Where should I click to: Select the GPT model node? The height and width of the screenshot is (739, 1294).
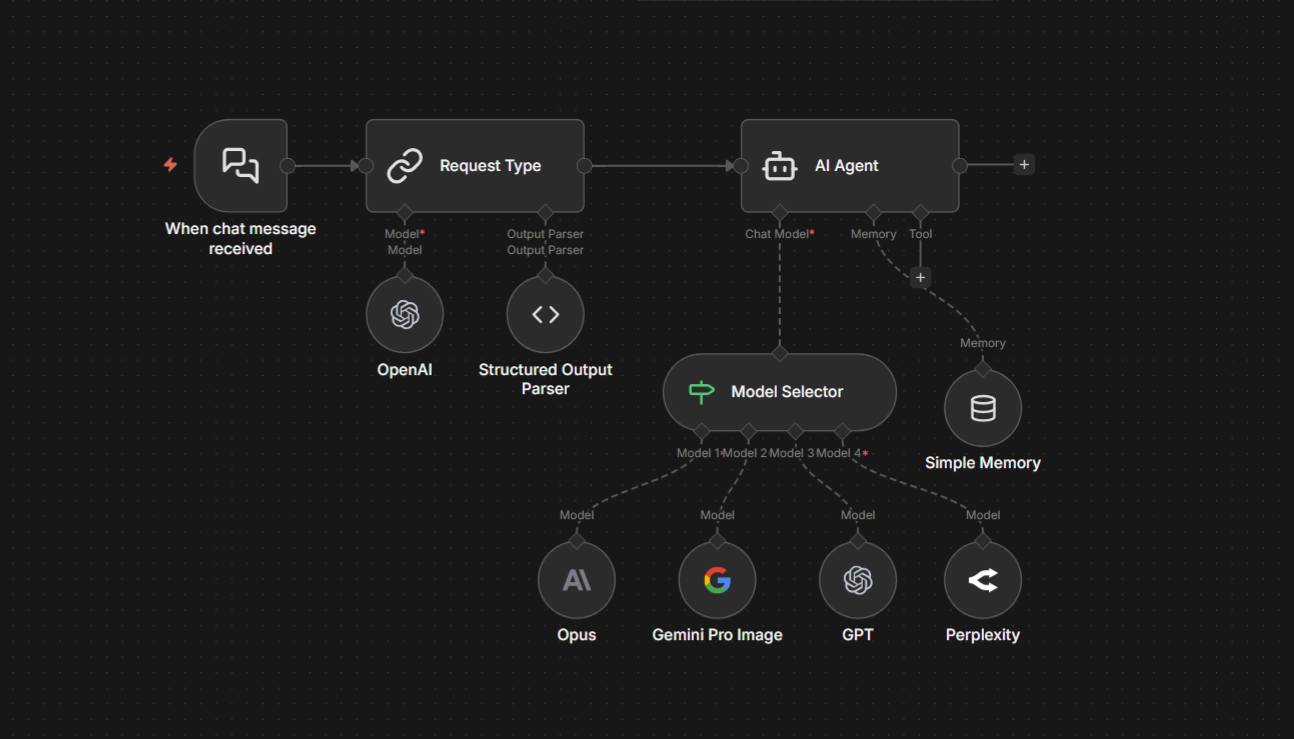857,580
